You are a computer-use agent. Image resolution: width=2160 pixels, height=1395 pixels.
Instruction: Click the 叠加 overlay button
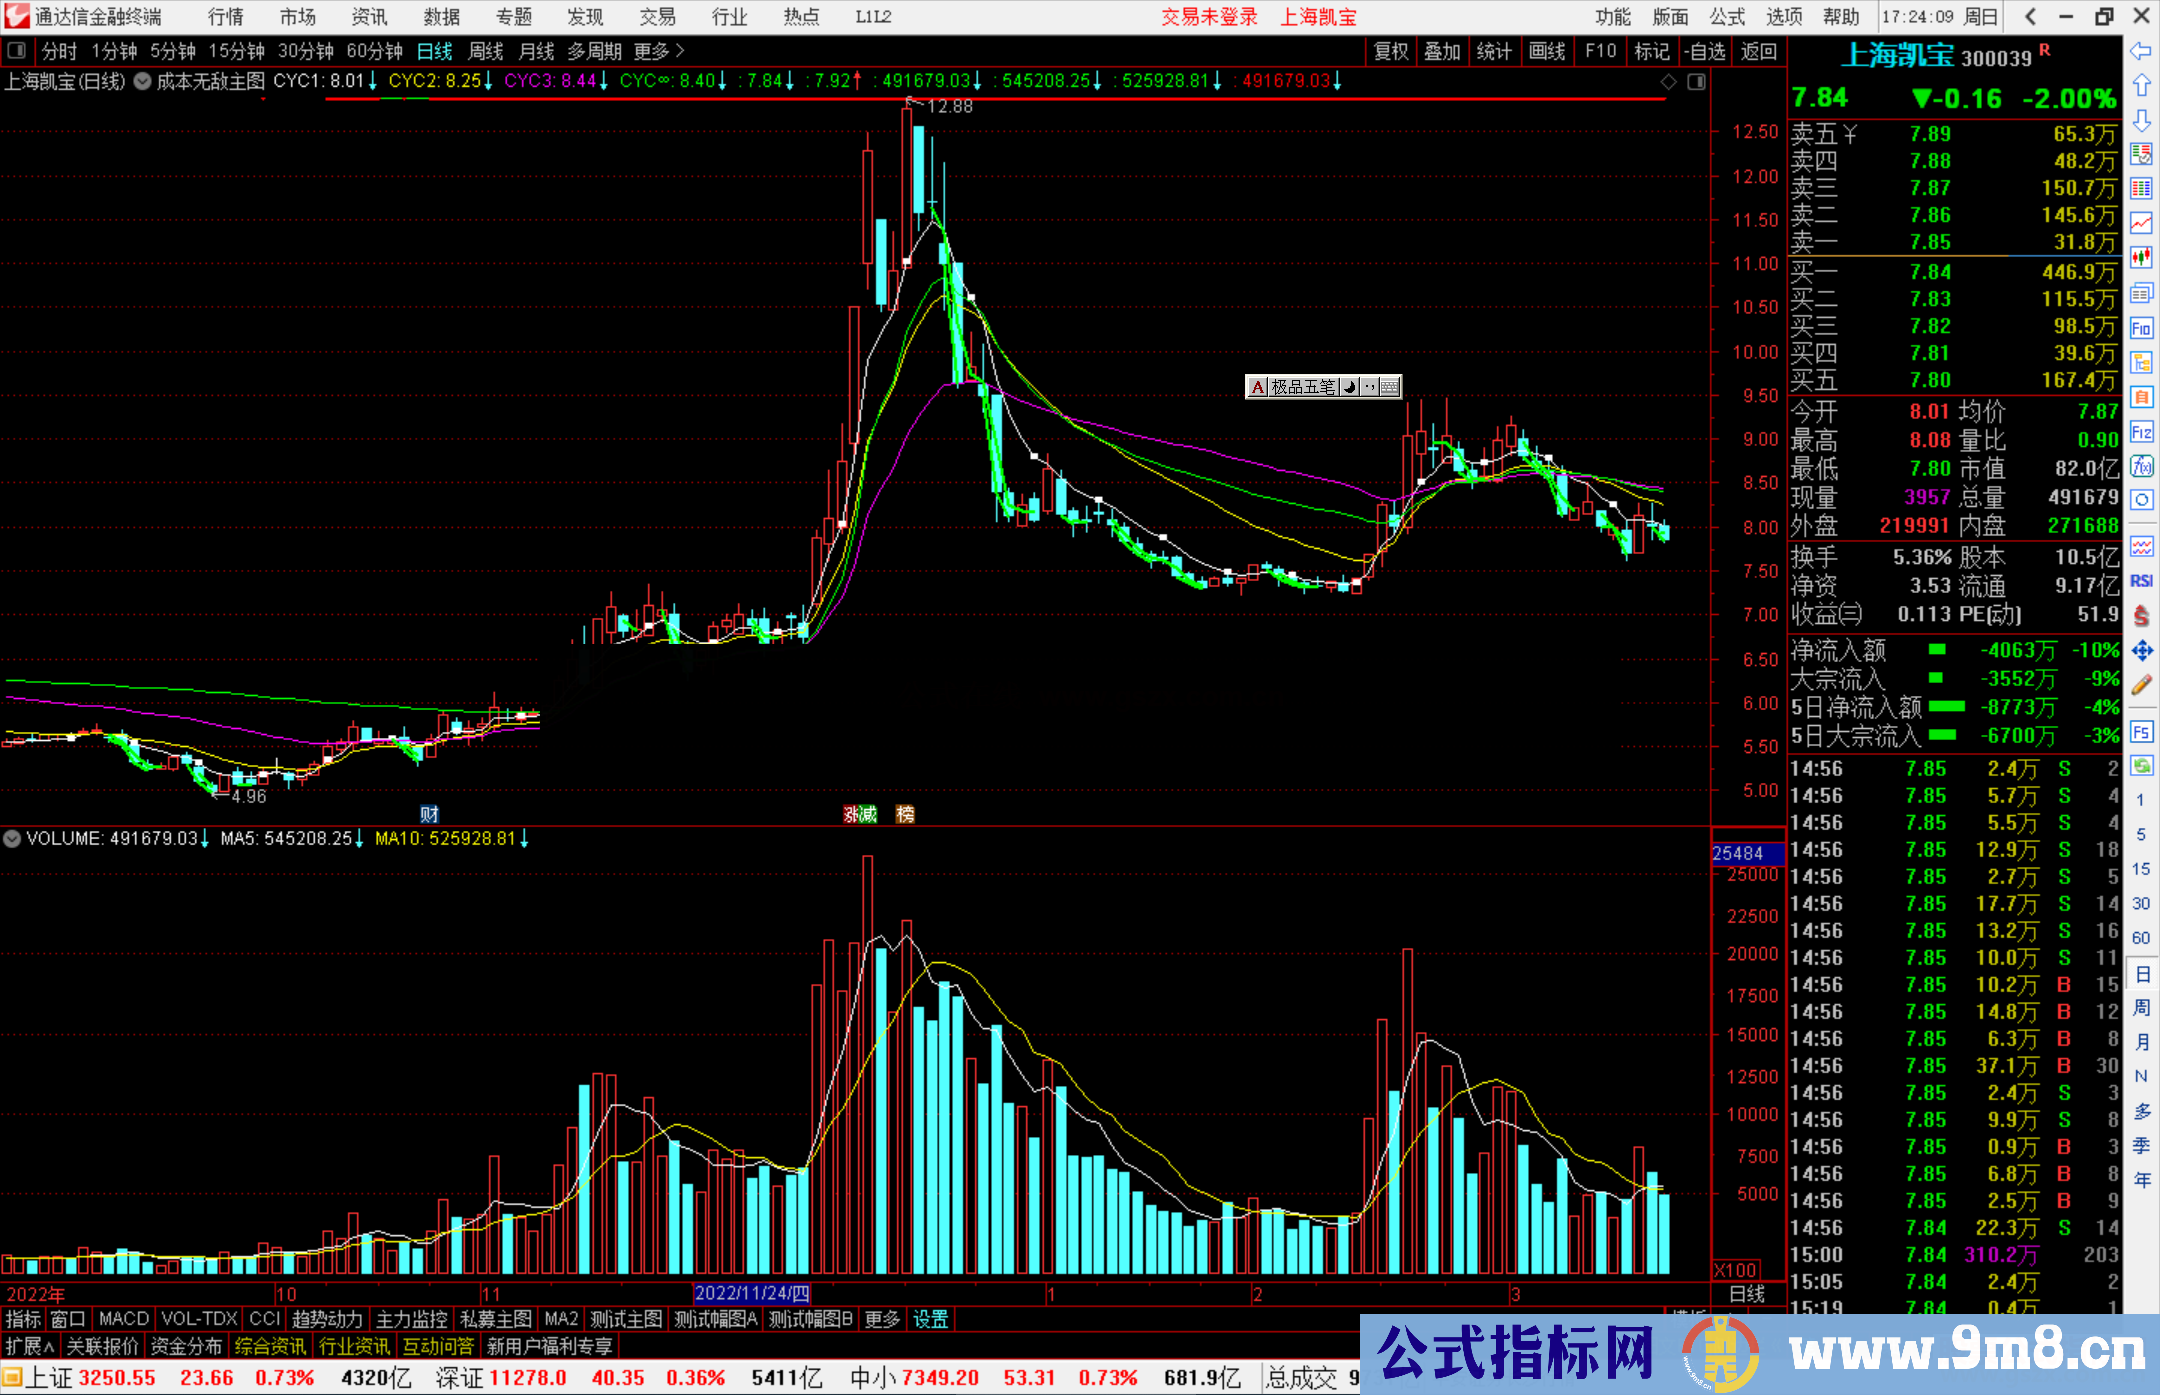[1443, 51]
